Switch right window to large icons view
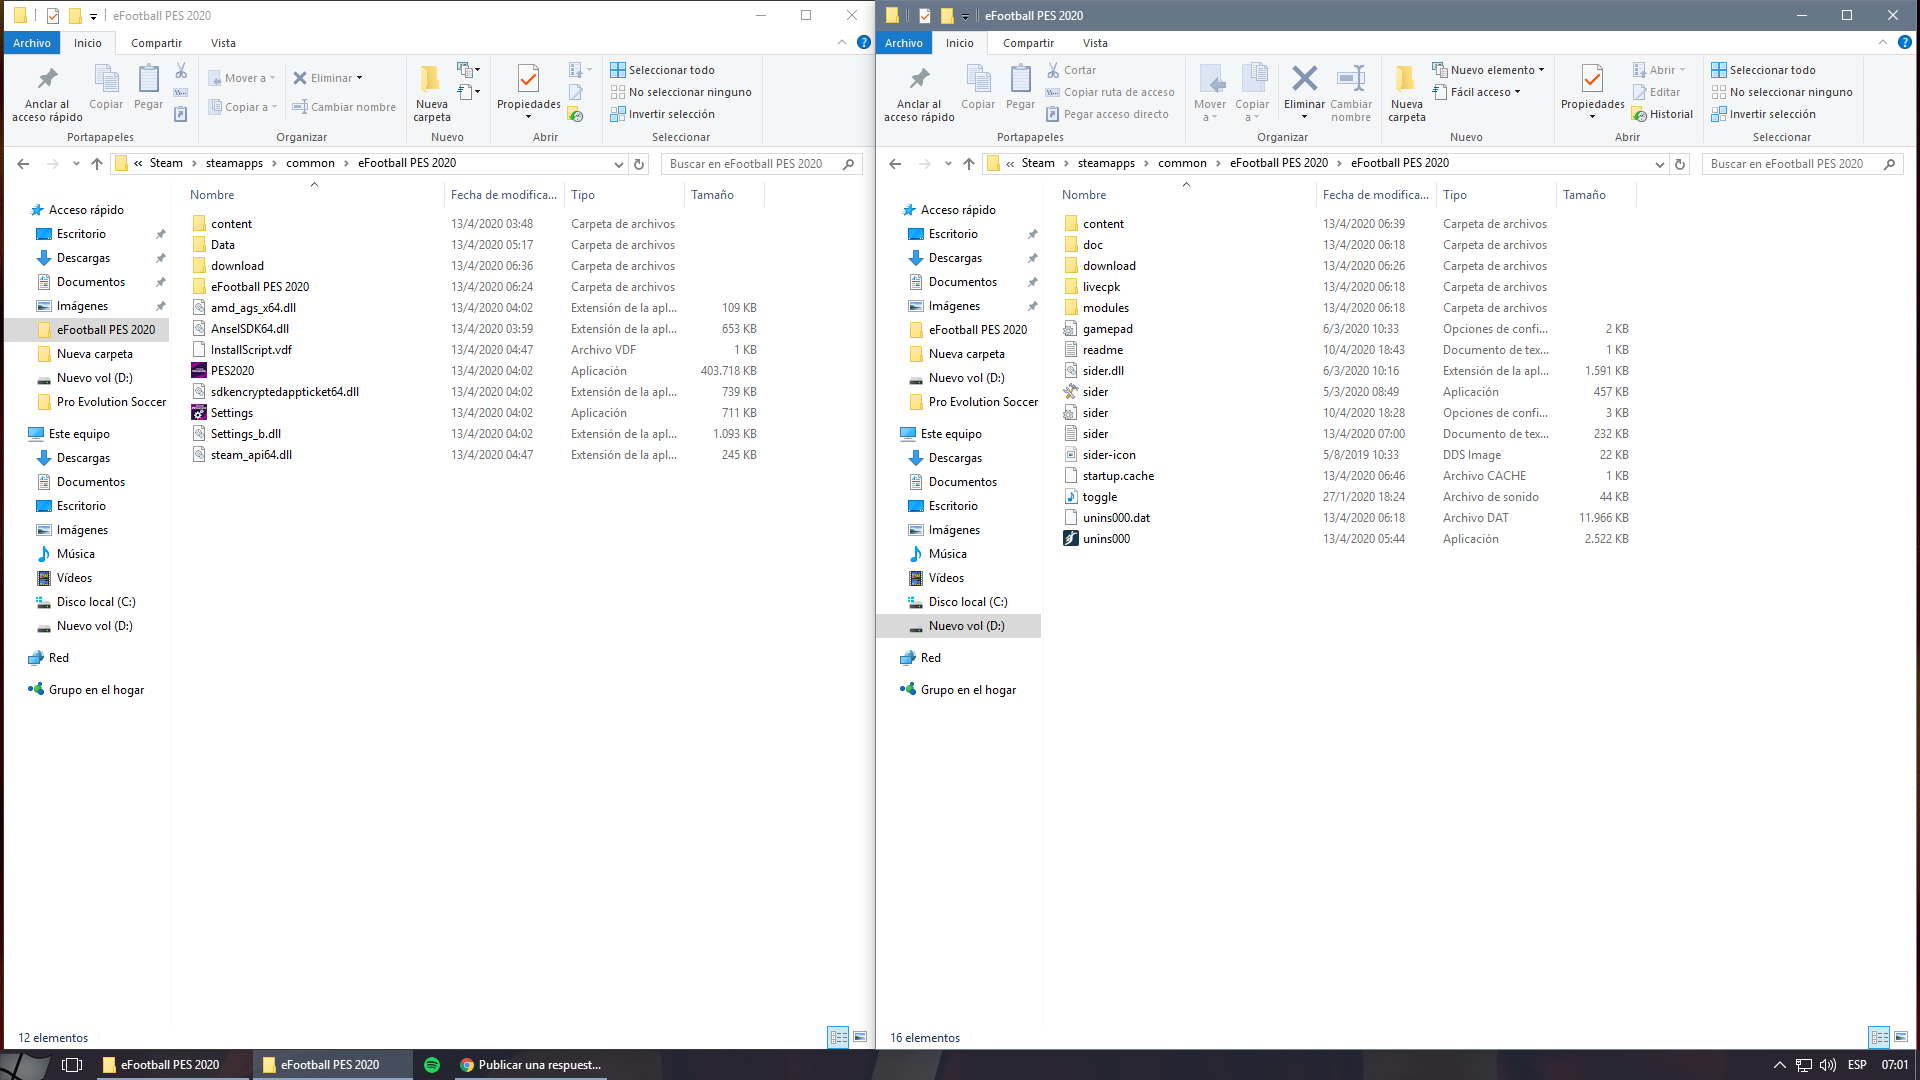 click(x=1901, y=1037)
